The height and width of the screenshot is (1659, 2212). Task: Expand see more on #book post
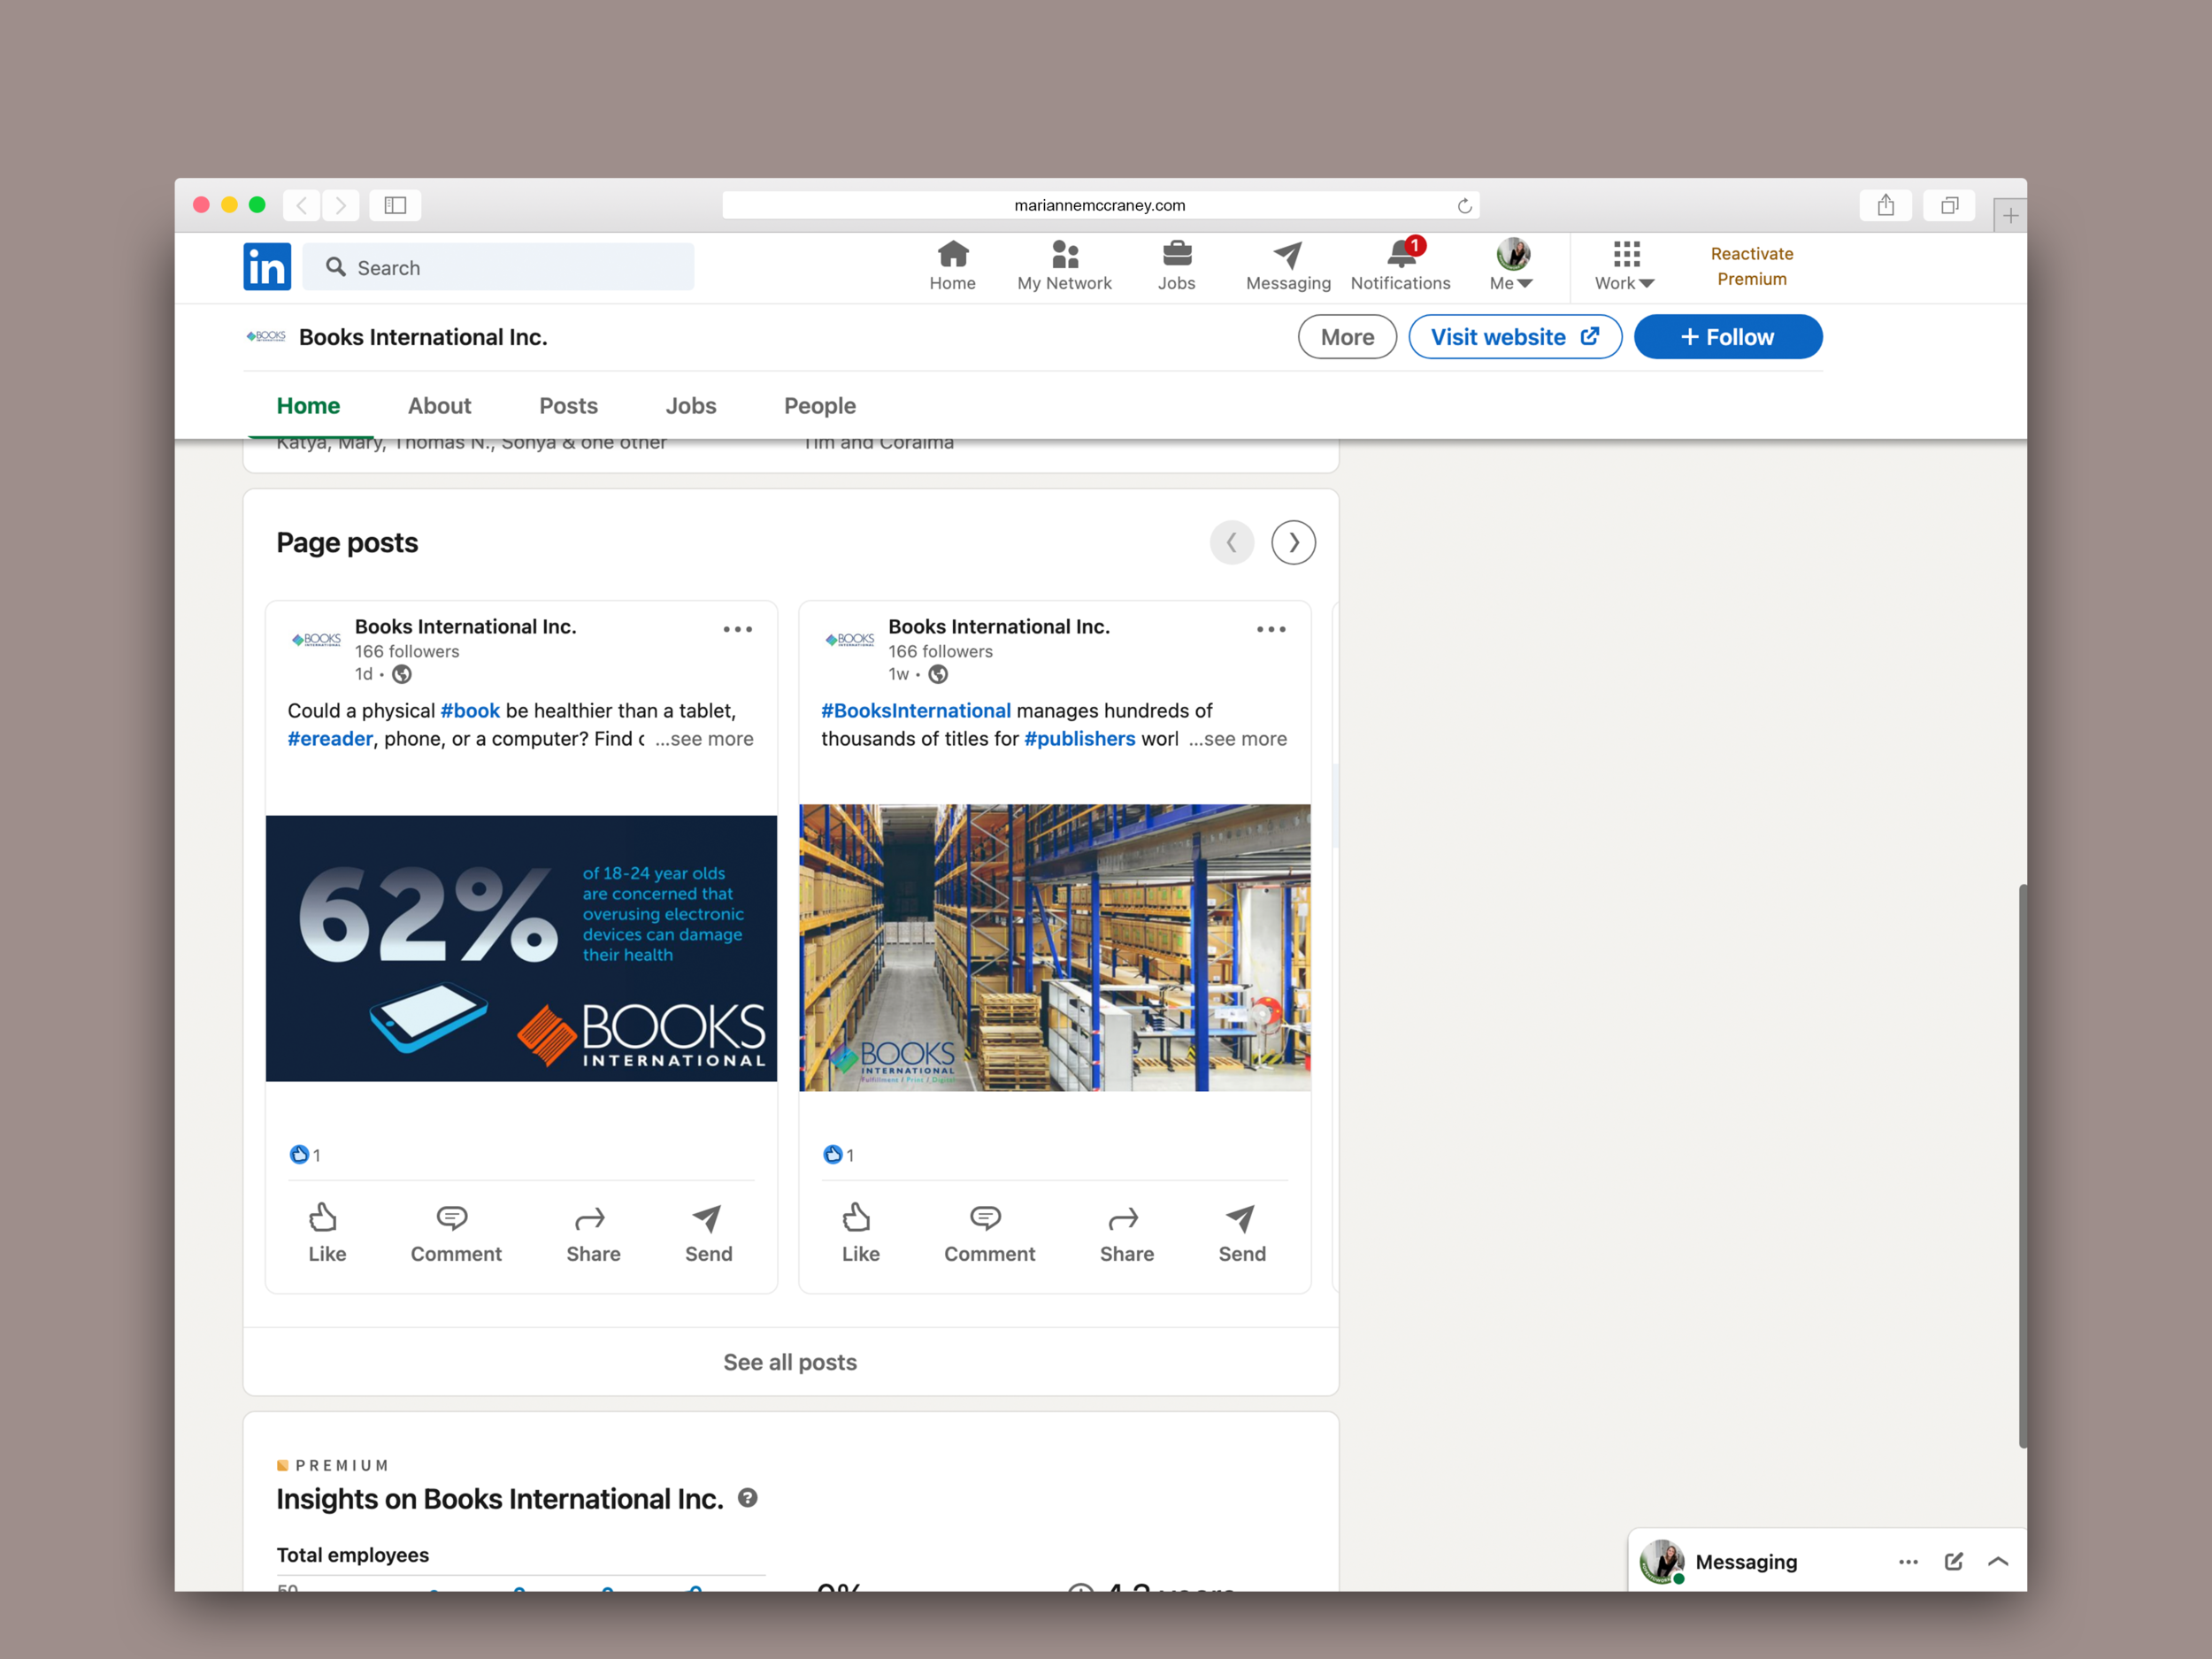point(704,739)
